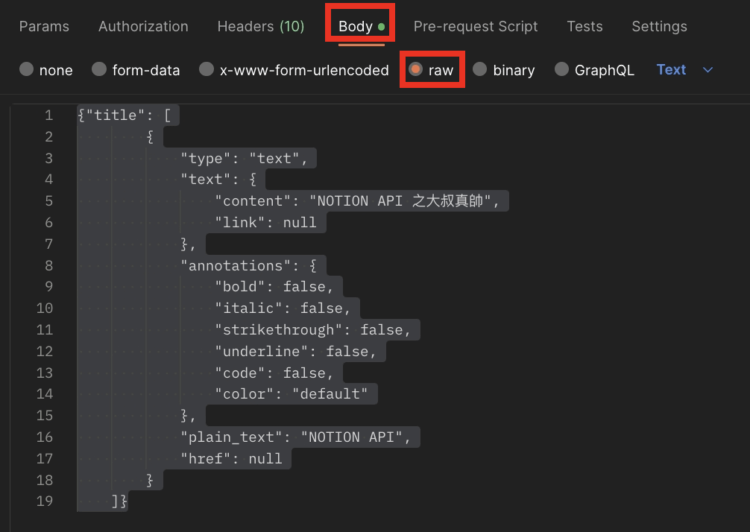The image size is (750, 532).
Task: Click the "annotations" line in the editor
Action: [x=248, y=266]
